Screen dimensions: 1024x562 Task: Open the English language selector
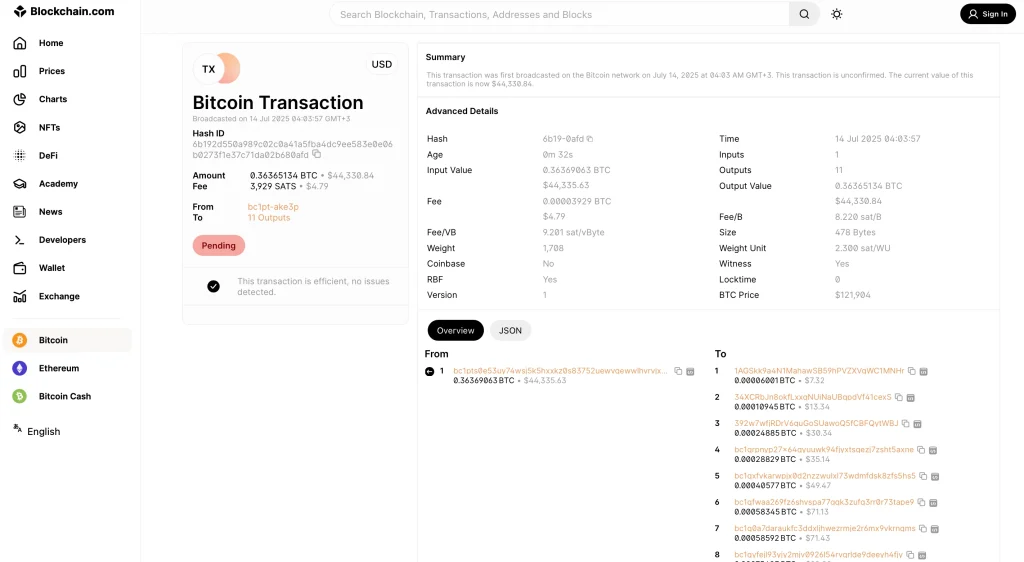point(37,431)
